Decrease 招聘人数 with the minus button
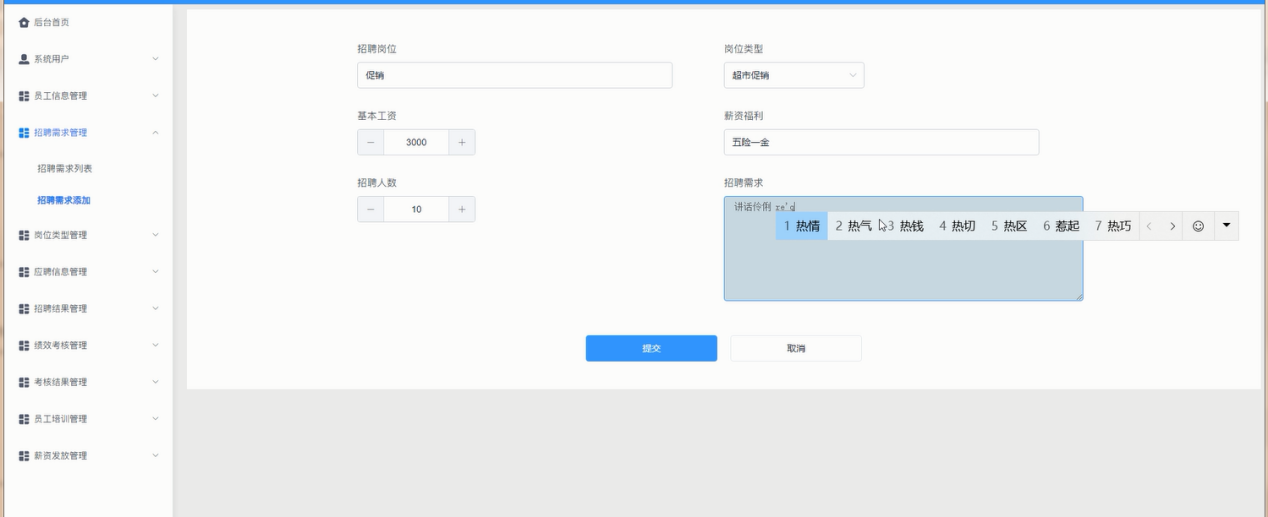 tap(370, 209)
